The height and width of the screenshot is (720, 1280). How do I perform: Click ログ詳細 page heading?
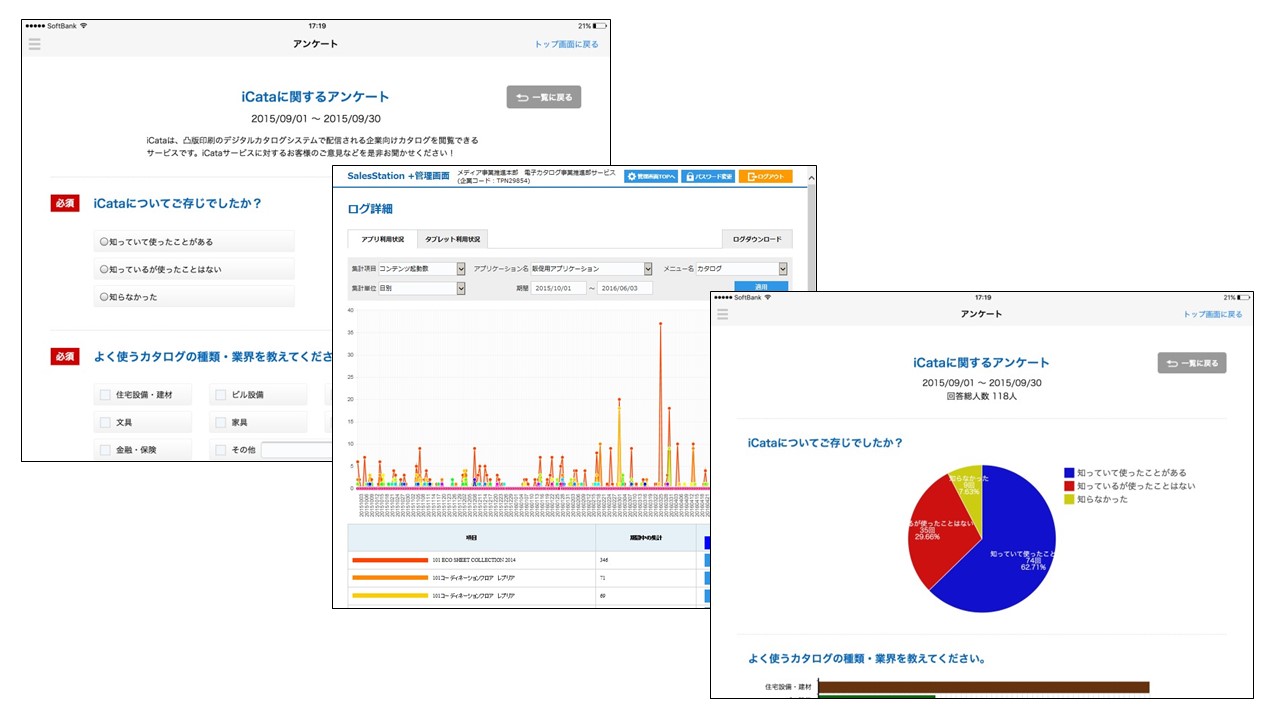pyautogui.click(x=370, y=209)
